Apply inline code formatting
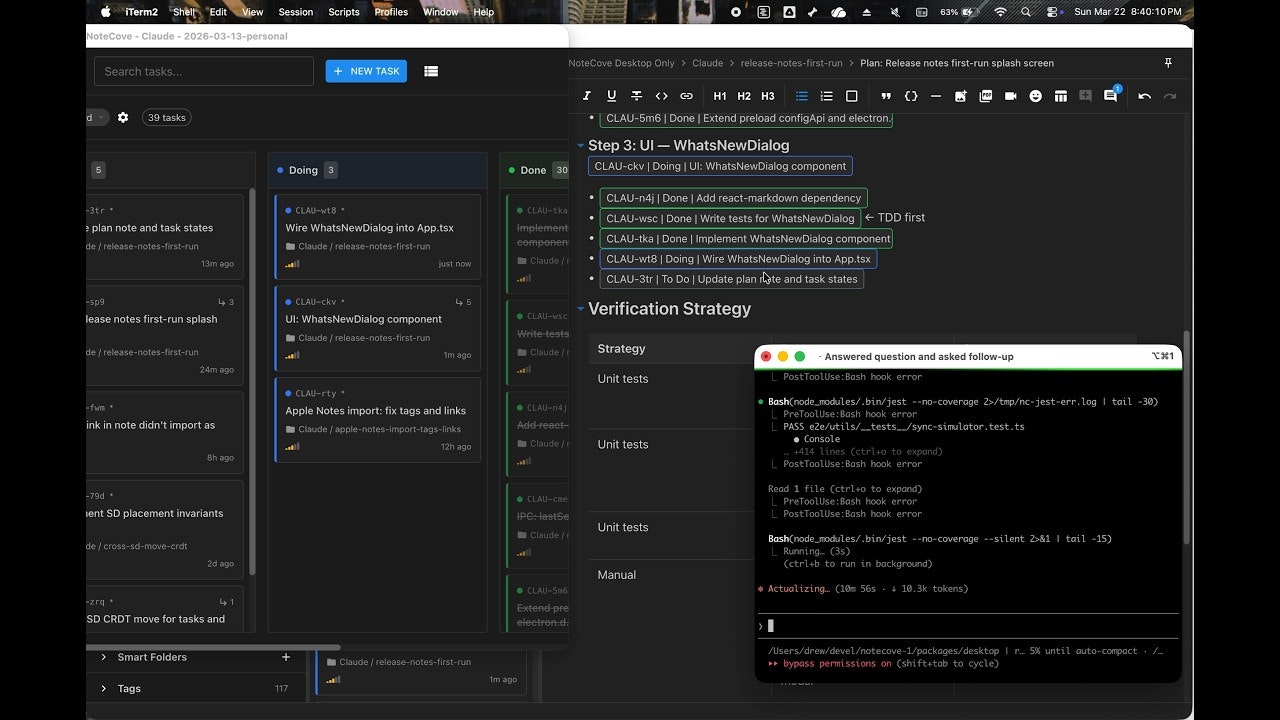The image size is (1280, 720). [661, 96]
